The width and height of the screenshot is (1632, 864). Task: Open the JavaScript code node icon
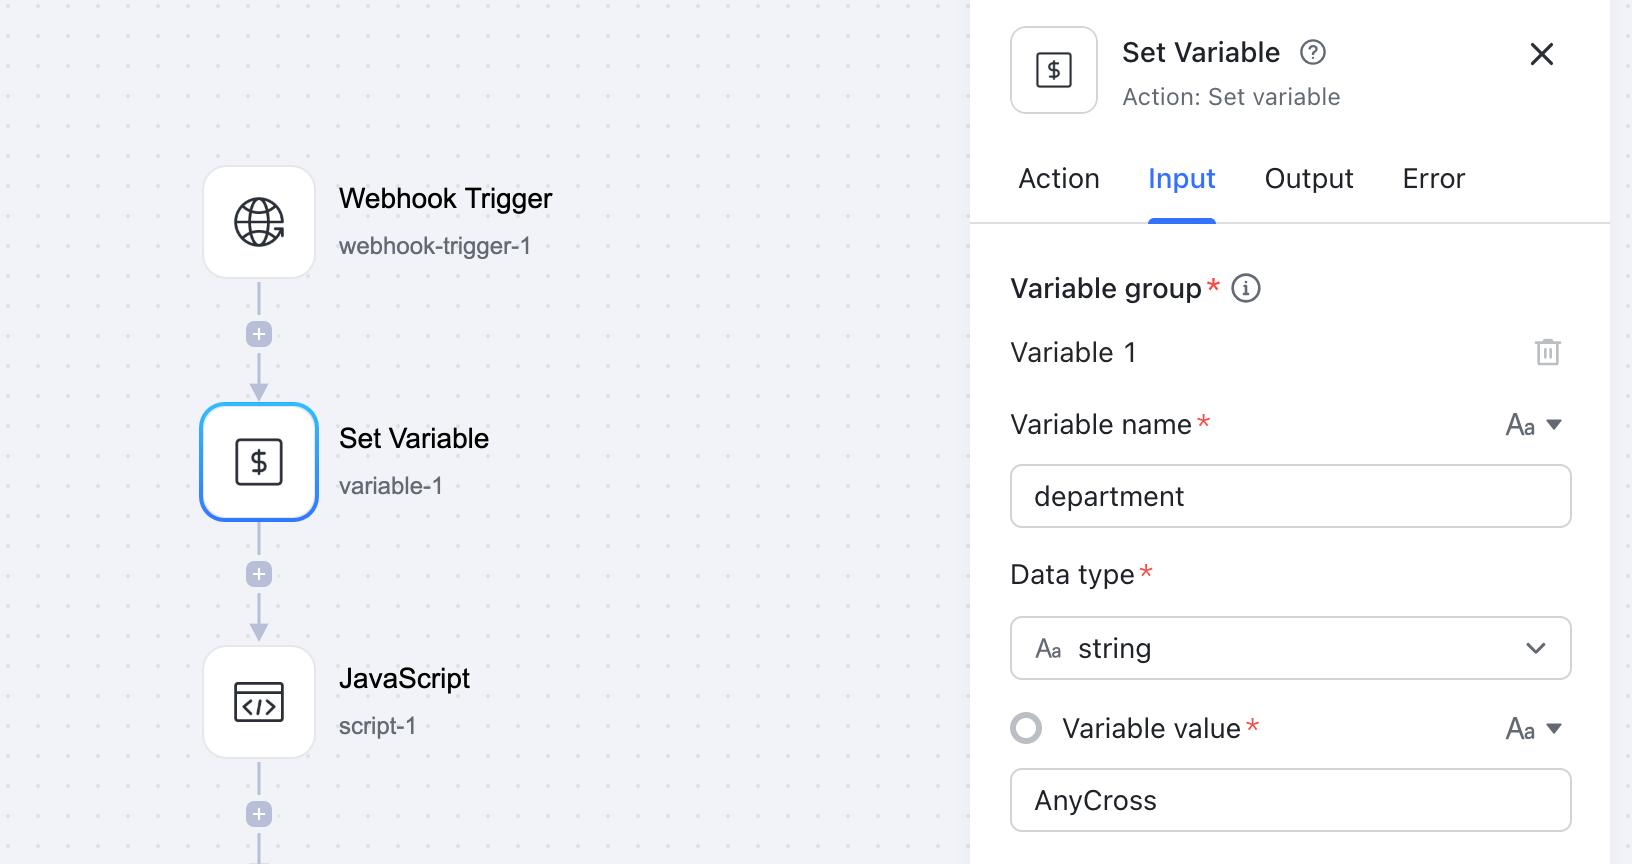259,702
